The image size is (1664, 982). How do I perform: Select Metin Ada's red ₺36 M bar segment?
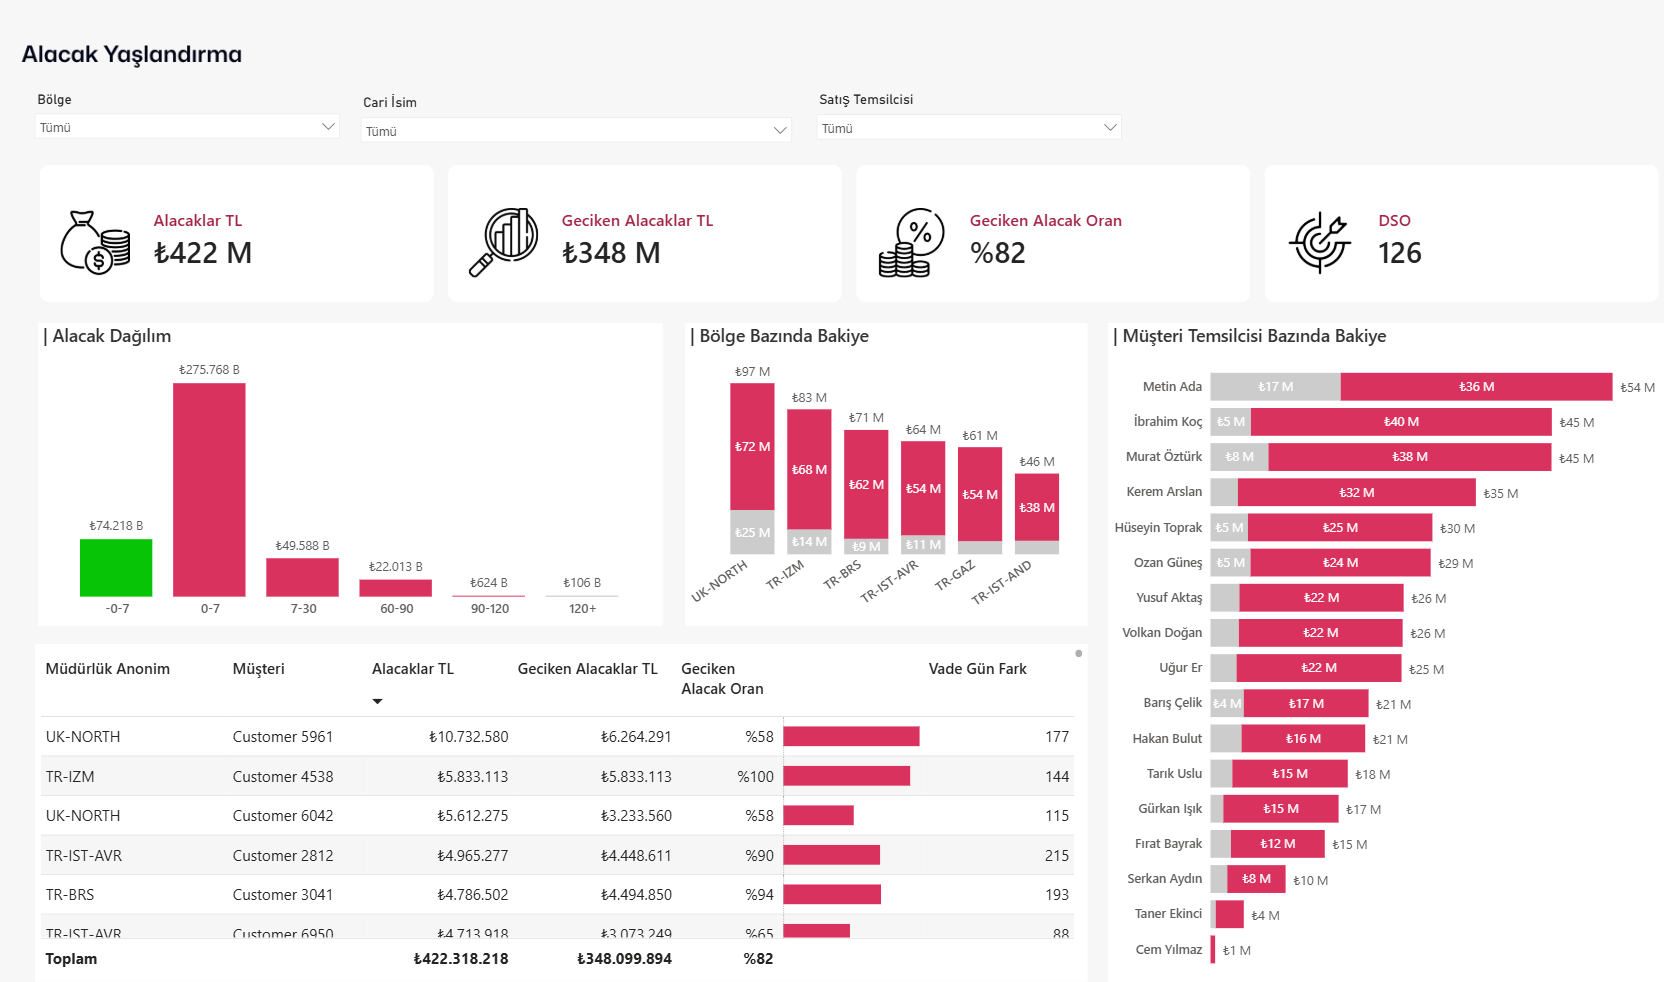tap(1477, 387)
